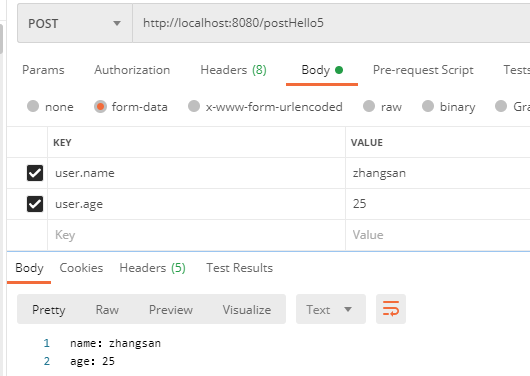Open the Tests tab
Image resolution: width=530 pixels, height=376 pixels.
pyautogui.click(x=516, y=70)
